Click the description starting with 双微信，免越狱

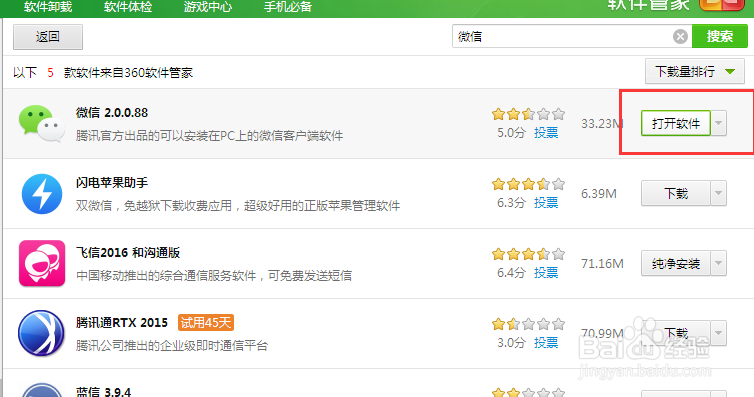coord(238,206)
